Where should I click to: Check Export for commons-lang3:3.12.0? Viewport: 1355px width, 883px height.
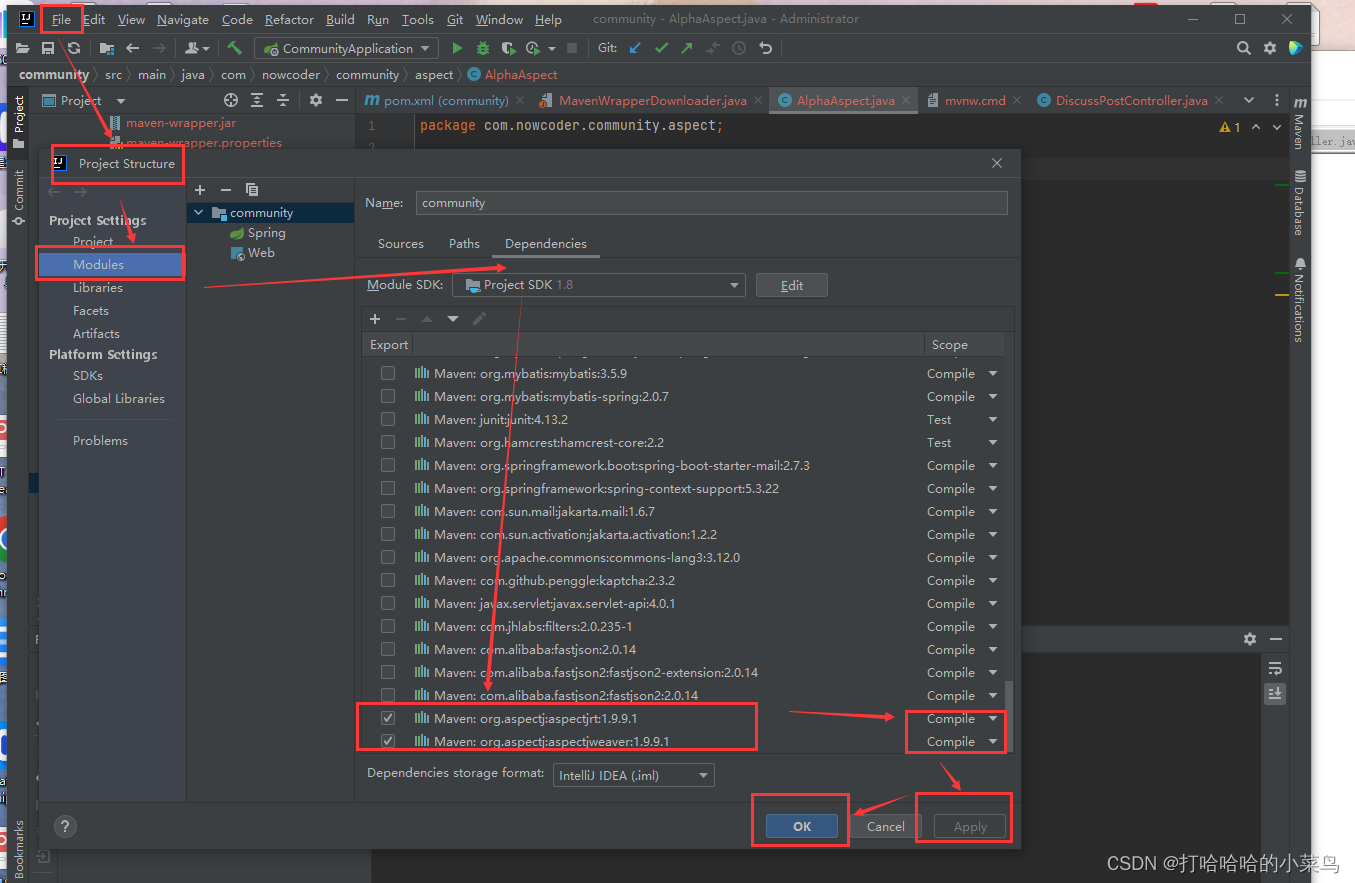[x=388, y=557]
